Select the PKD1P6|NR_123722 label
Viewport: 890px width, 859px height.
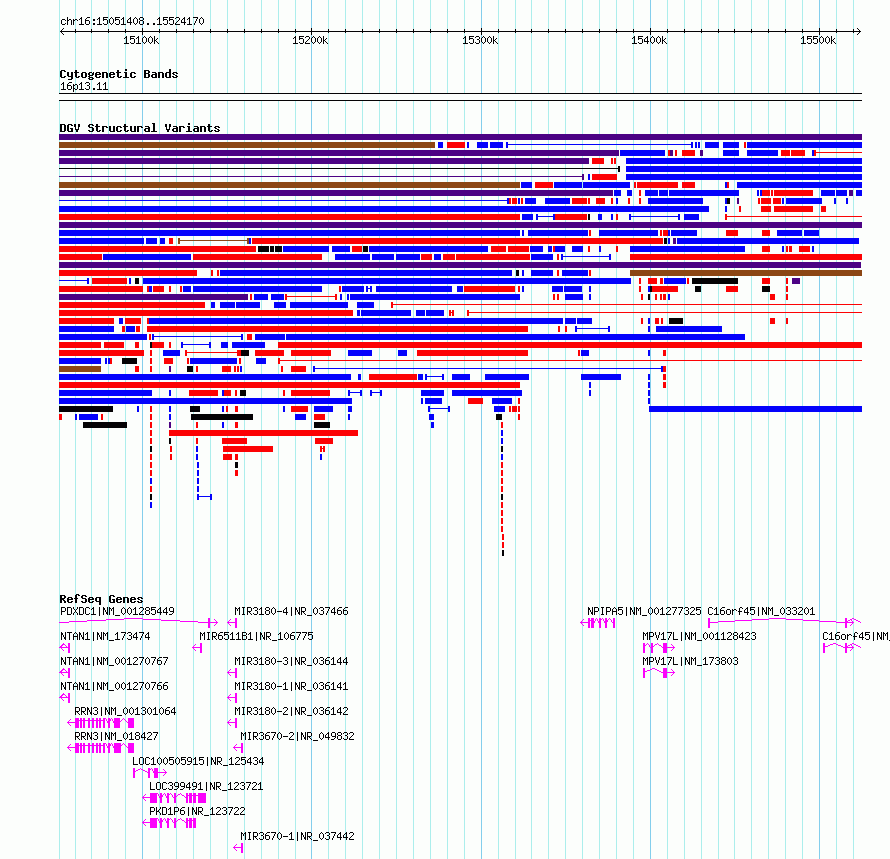(x=197, y=811)
